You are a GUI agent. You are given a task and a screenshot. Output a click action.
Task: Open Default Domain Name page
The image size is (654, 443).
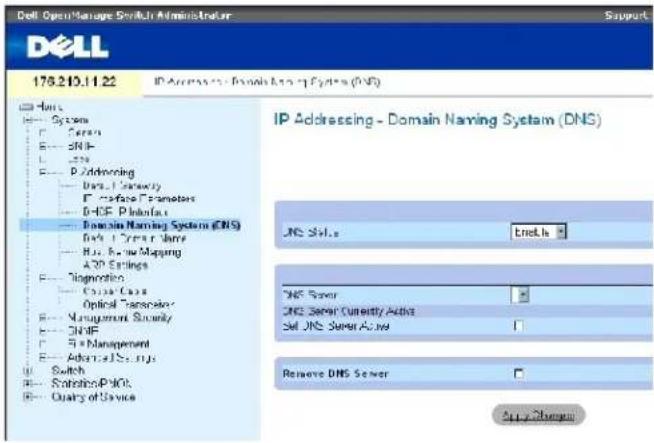(134, 239)
